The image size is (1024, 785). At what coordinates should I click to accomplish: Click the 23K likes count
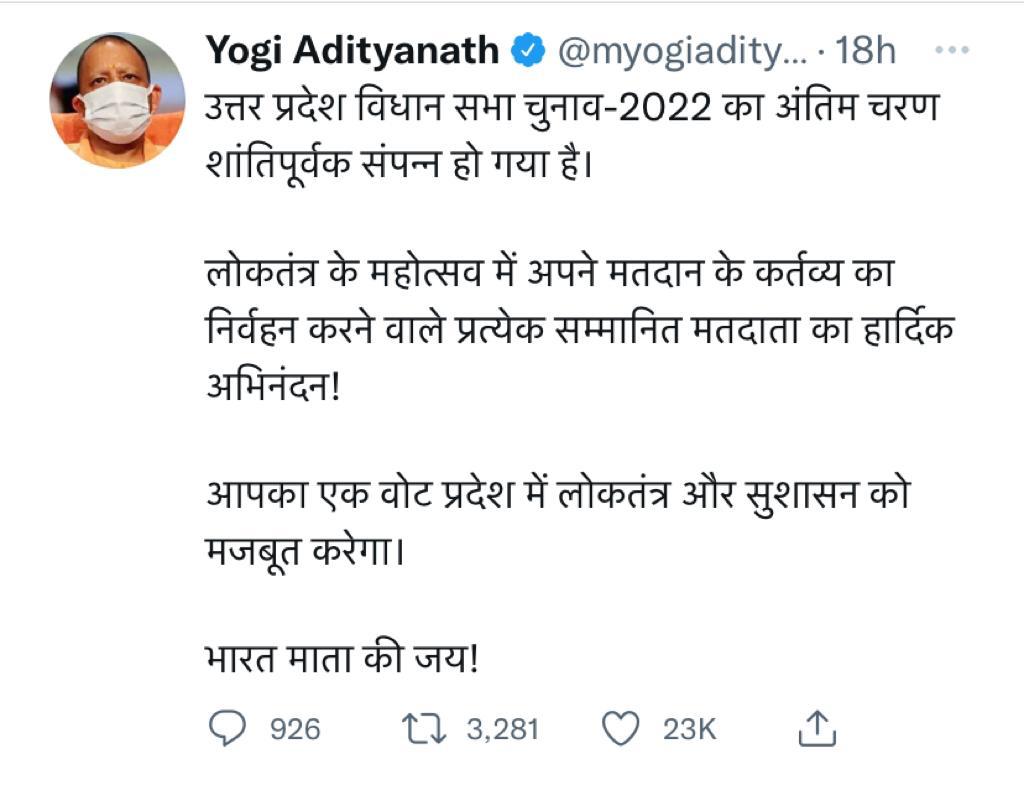pos(690,730)
